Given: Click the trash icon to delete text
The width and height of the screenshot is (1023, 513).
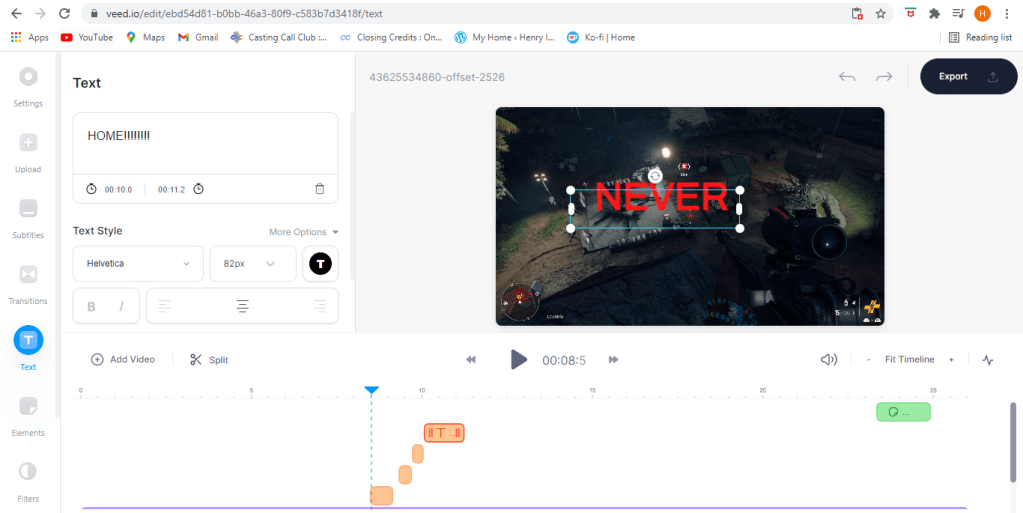Looking at the screenshot, I should tap(320, 189).
